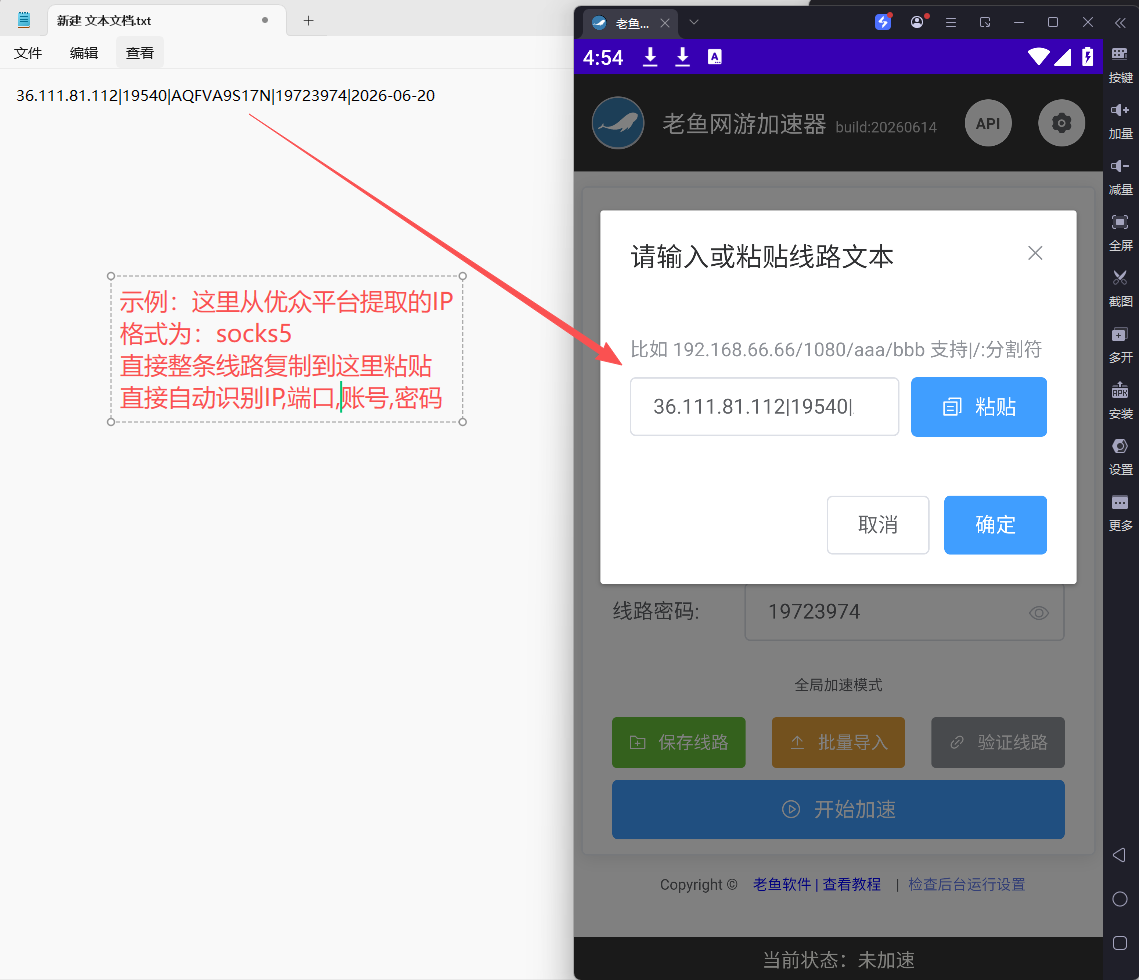Click the battery status icon
Viewport: 1139px width, 980px height.
click(1087, 57)
